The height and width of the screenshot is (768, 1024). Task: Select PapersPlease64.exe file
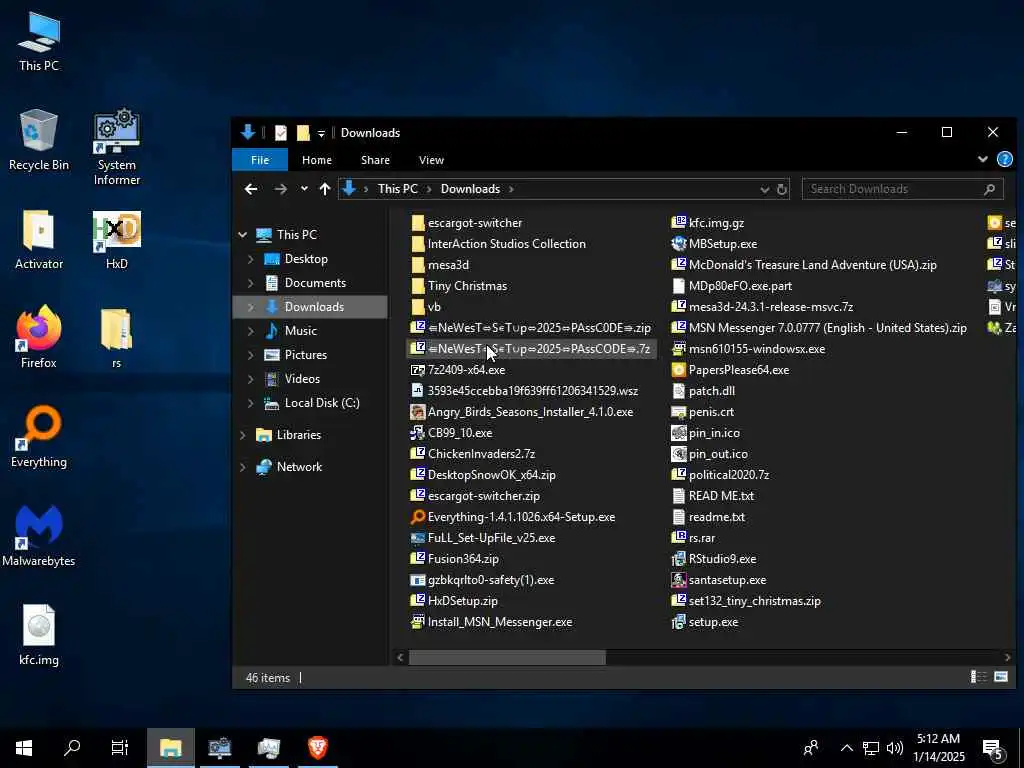click(x=731, y=370)
